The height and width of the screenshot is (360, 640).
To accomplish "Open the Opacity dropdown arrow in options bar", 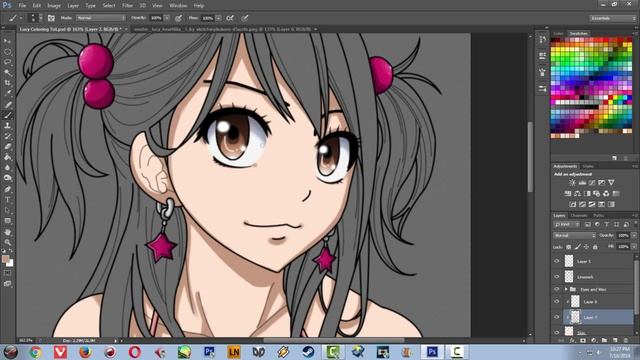I will point(167,18).
